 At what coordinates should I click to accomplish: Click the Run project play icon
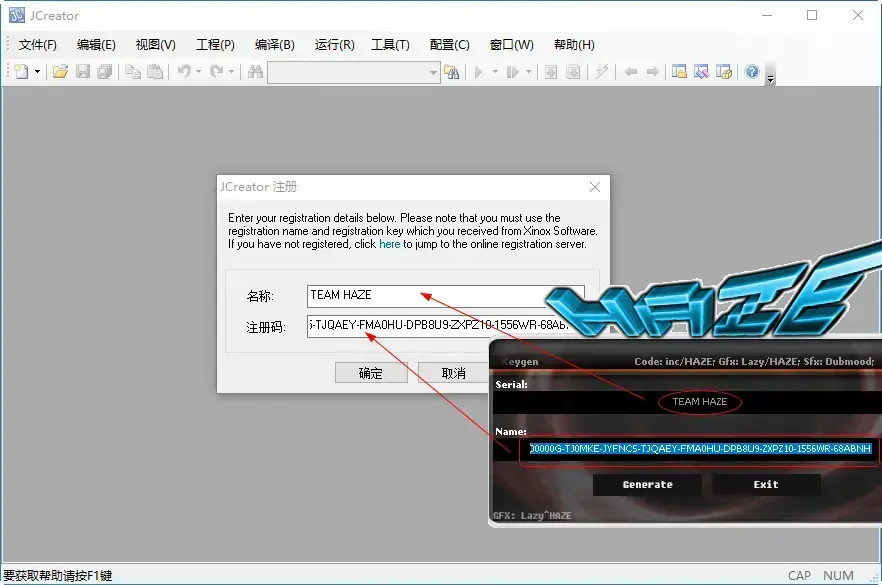(479, 72)
